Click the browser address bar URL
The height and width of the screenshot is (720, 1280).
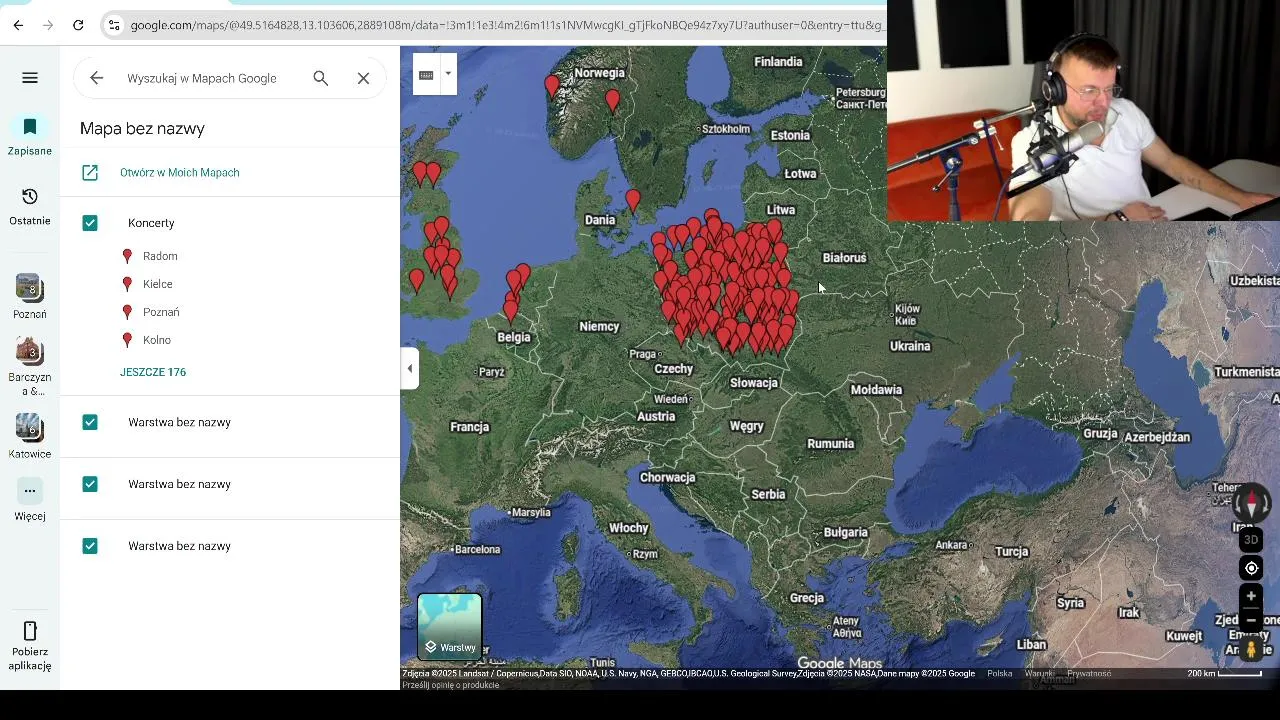click(508, 25)
